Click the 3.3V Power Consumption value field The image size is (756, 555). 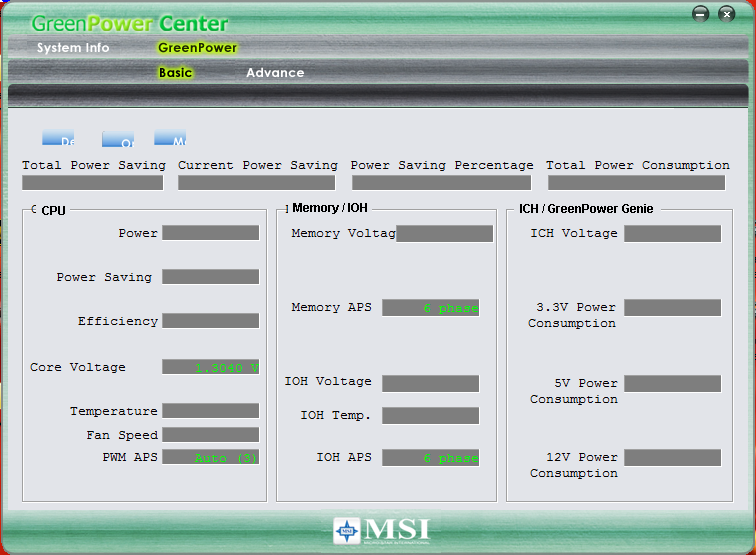(673, 308)
